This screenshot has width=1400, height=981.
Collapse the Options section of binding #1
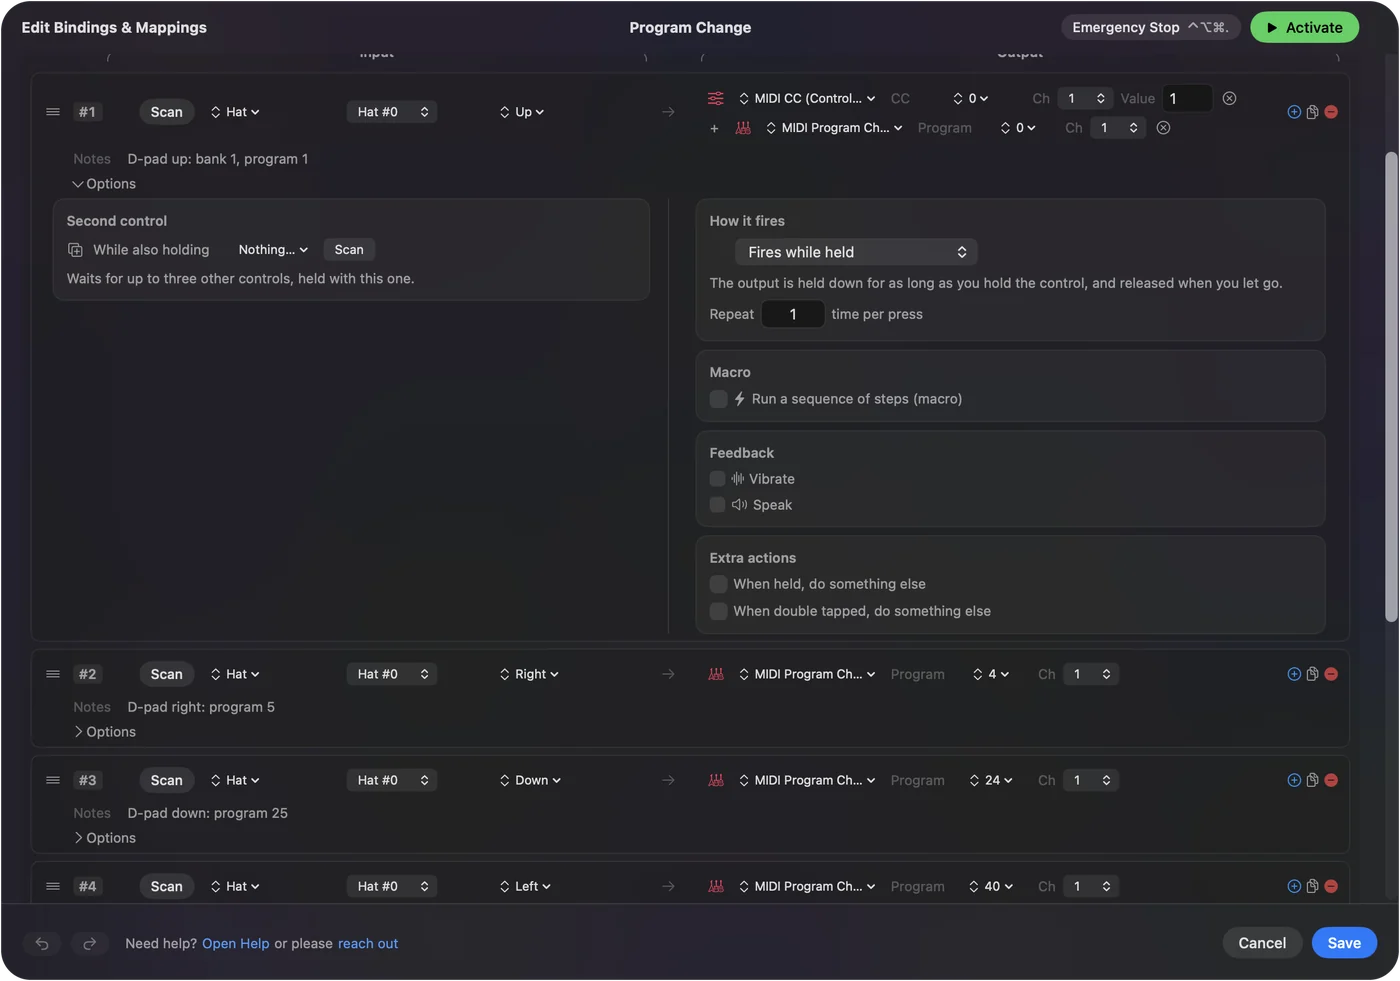pyautogui.click(x=104, y=184)
